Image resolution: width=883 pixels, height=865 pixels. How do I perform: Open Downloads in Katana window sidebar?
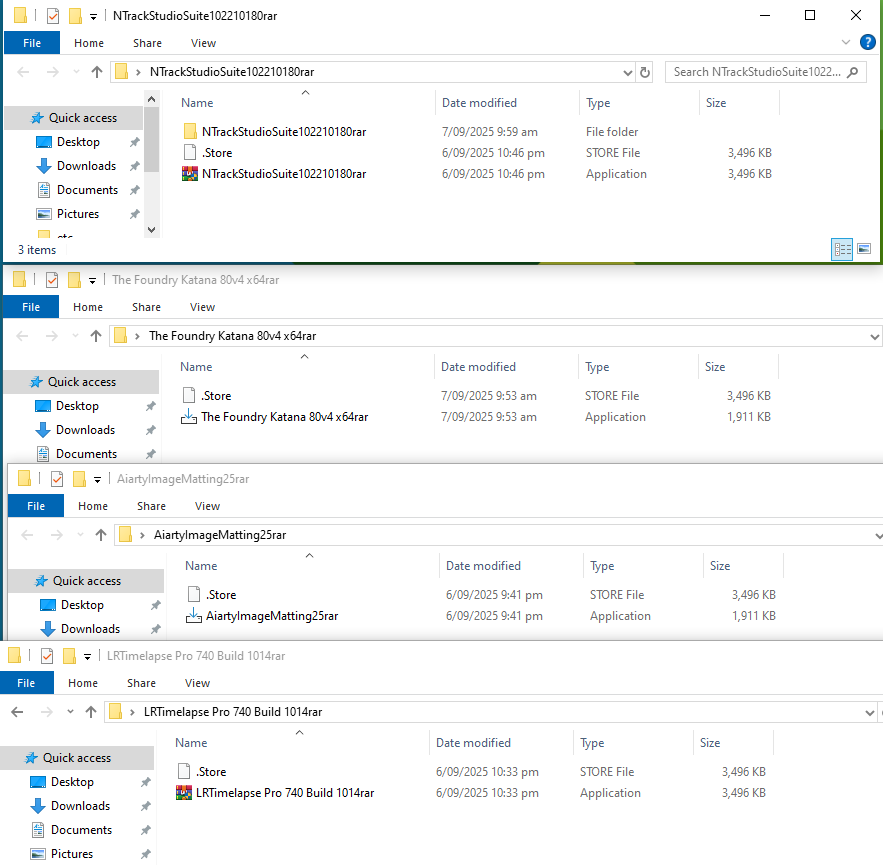click(x=85, y=430)
